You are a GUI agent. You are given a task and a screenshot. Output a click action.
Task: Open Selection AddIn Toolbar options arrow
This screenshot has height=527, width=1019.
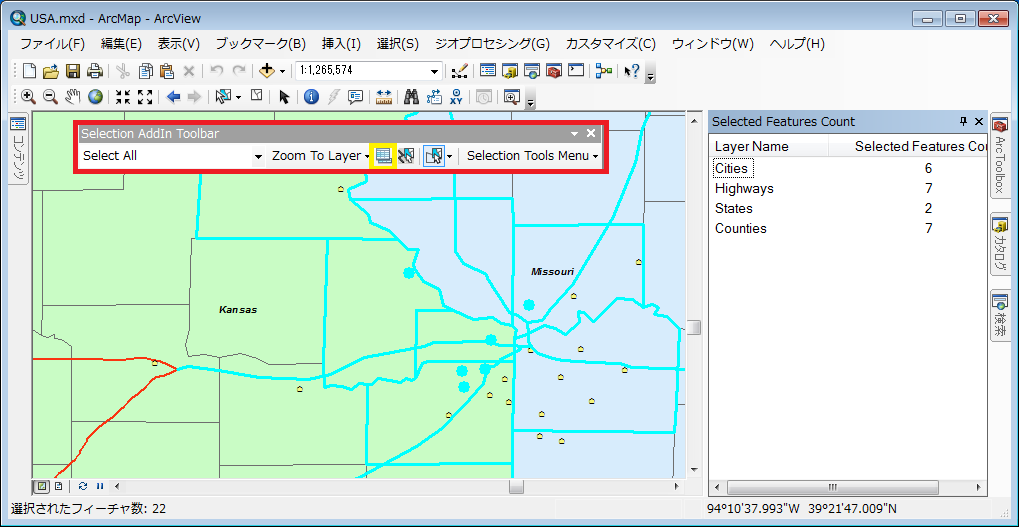point(574,133)
